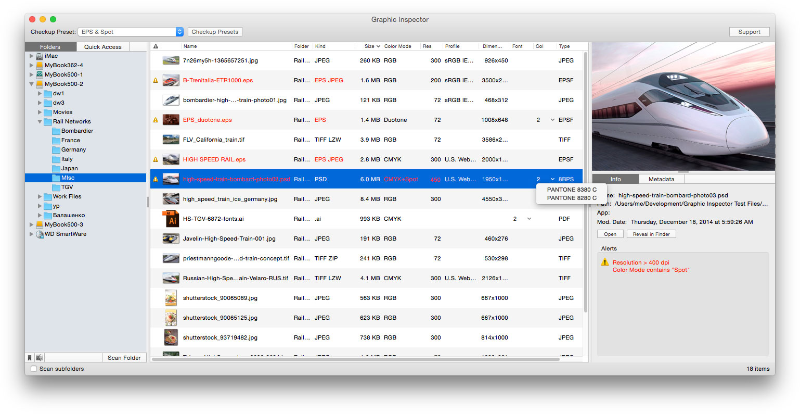Select PANTONE 8380 C from the popup

click(571, 189)
